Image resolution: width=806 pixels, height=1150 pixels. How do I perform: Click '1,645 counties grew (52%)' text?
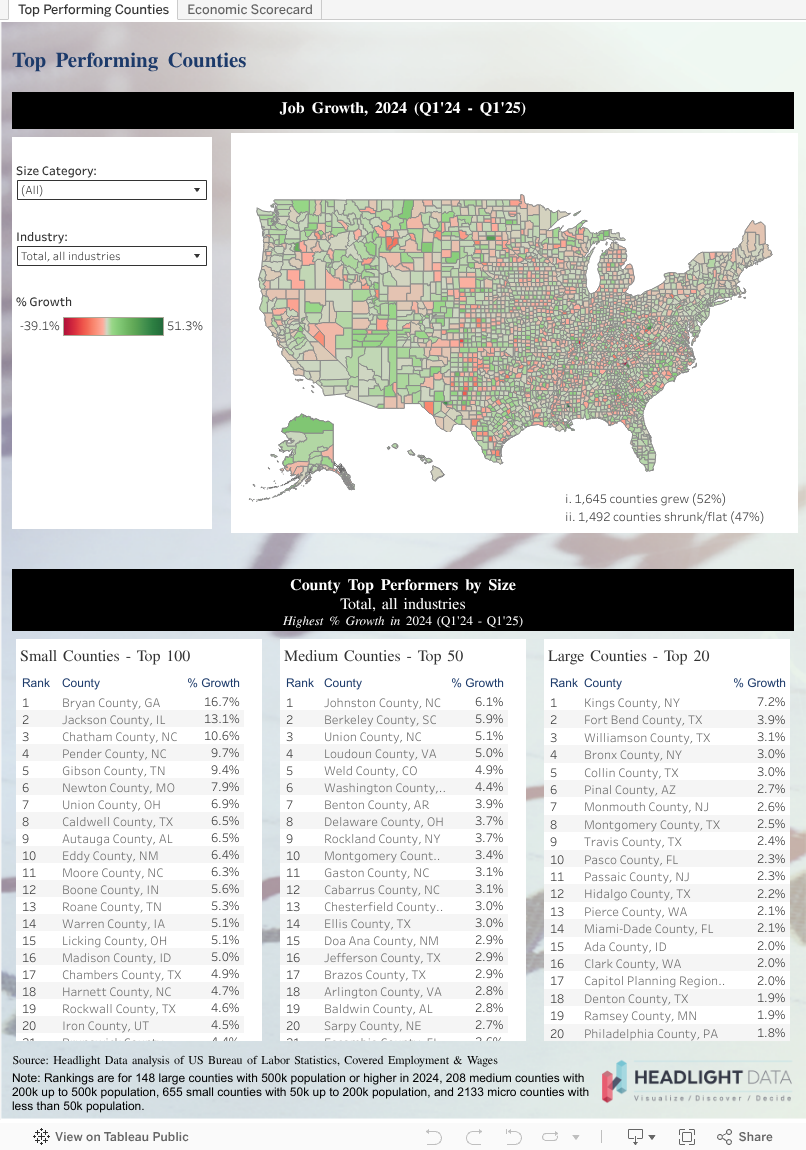(x=645, y=499)
